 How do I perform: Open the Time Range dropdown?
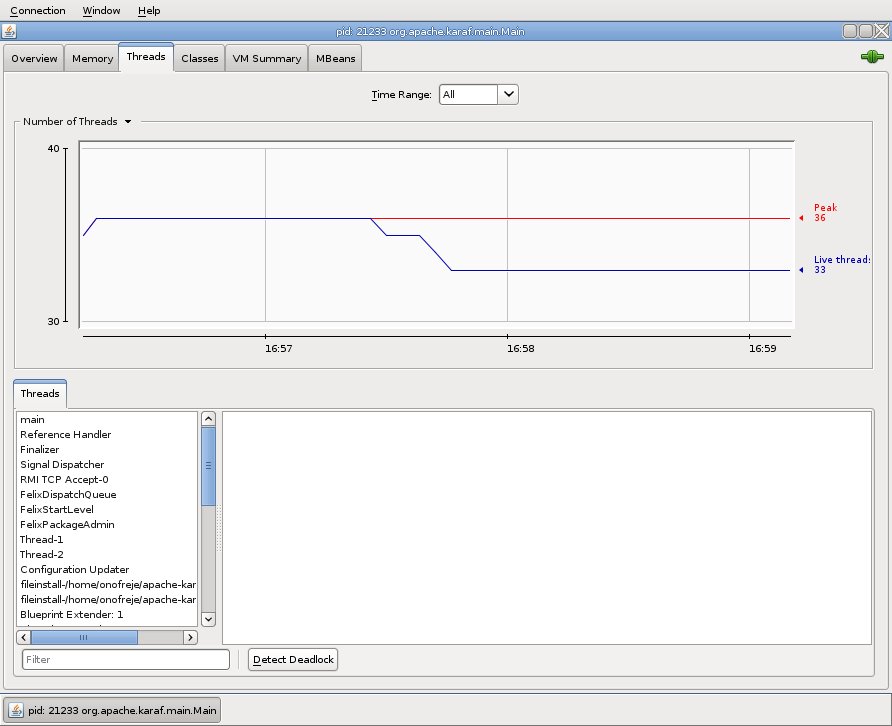click(x=508, y=94)
